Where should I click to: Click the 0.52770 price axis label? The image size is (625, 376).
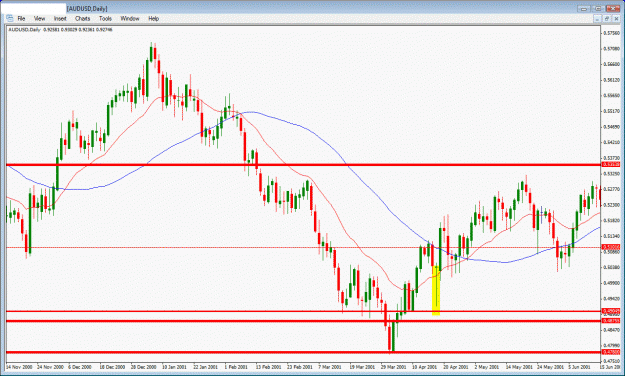611,189
